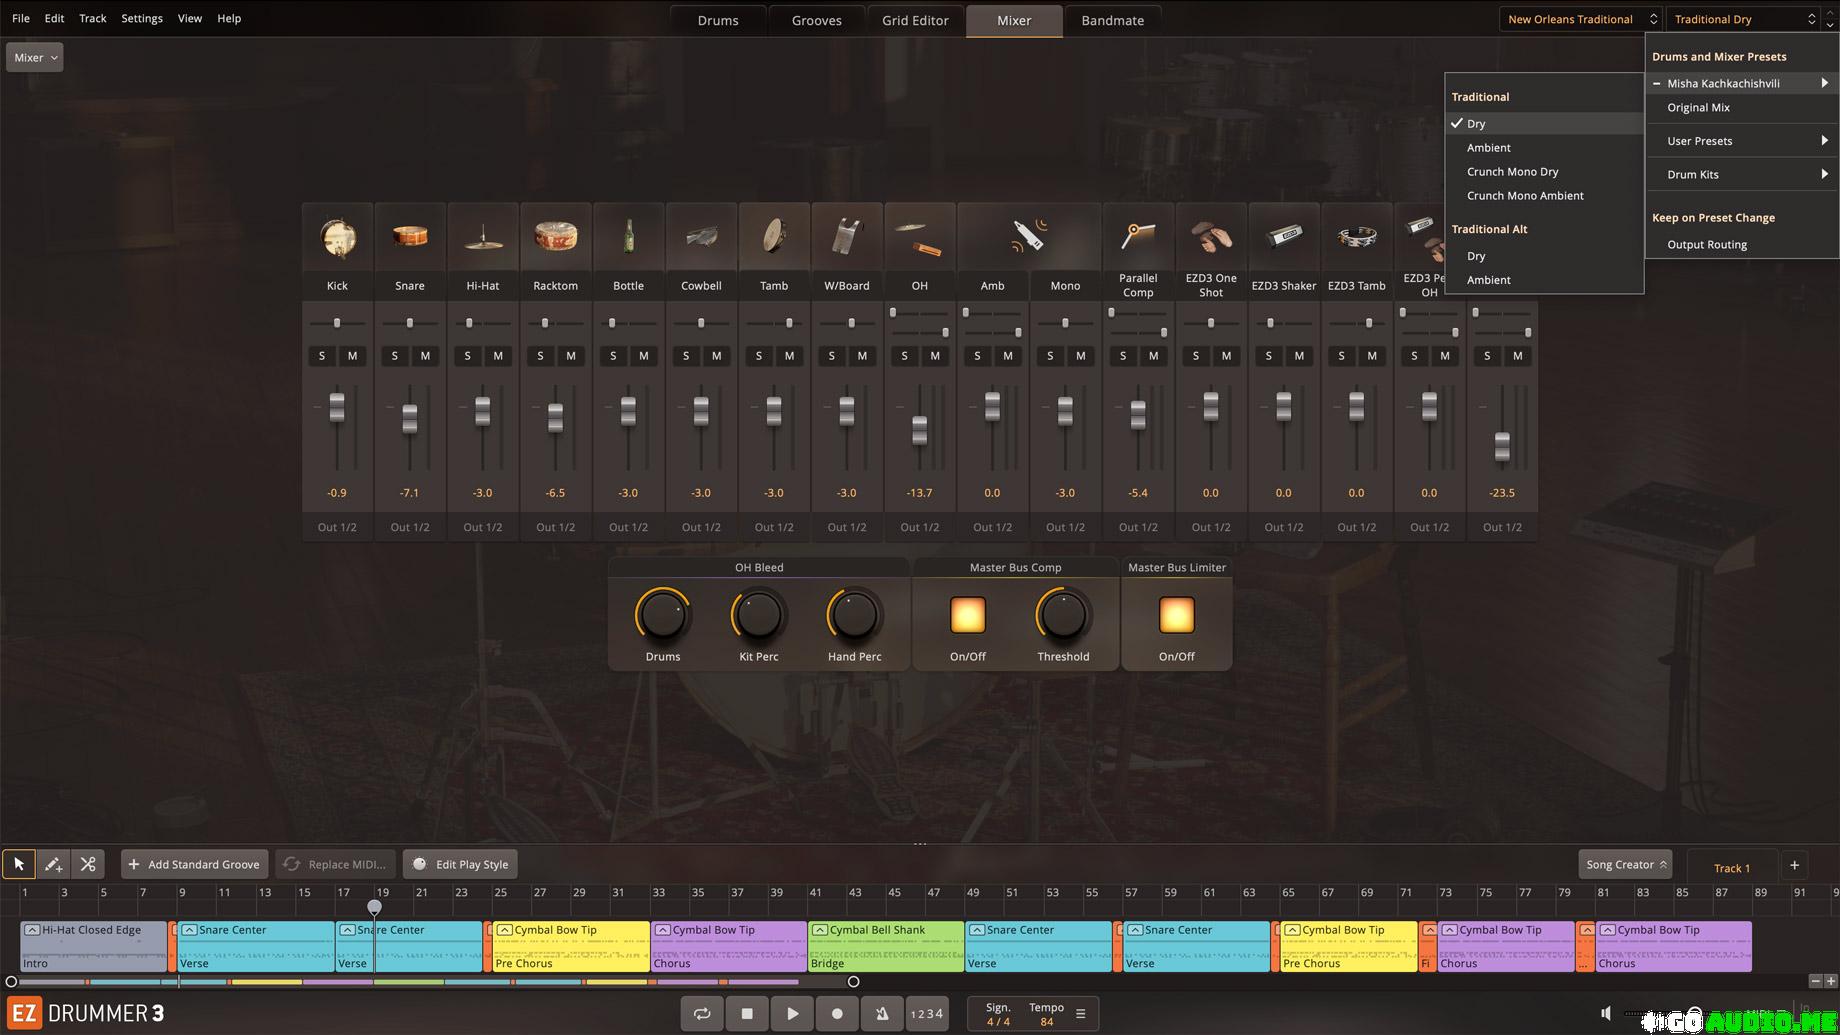This screenshot has height=1035, width=1840.
Task: Click Add Standard Groove button
Action: click(194, 864)
